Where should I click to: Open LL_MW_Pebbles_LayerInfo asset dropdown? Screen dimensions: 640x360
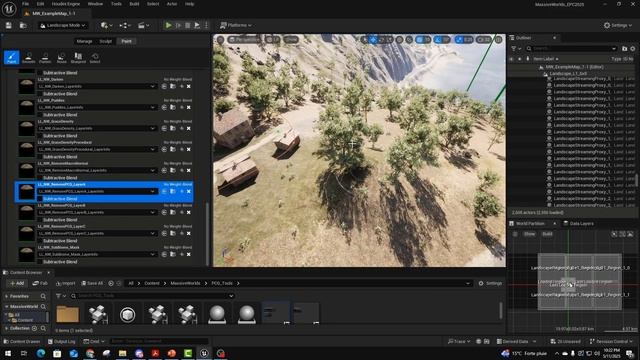coord(97,107)
